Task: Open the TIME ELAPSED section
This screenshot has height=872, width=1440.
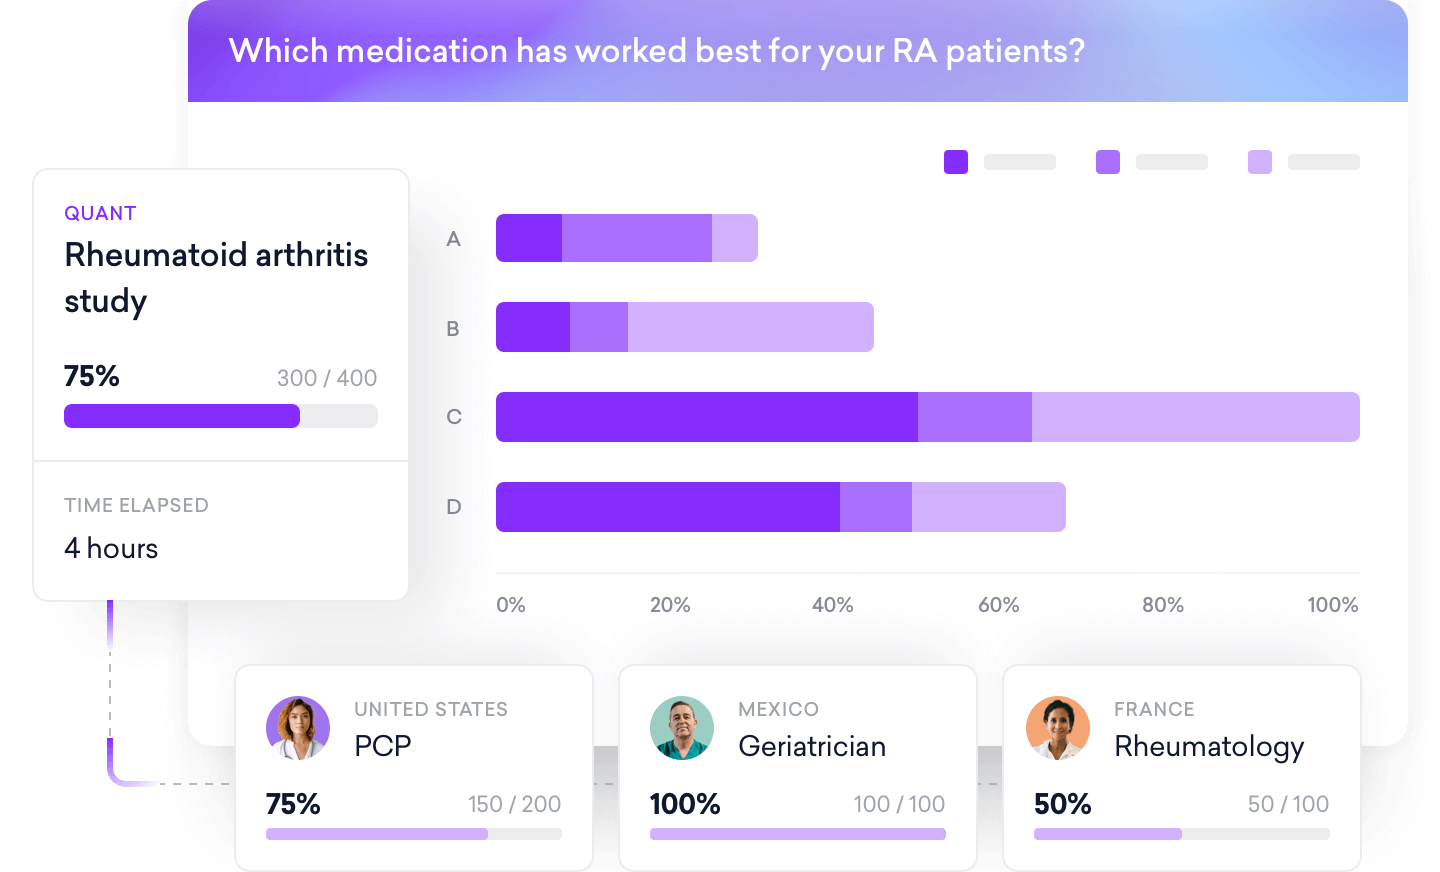Action: click(x=137, y=505)
